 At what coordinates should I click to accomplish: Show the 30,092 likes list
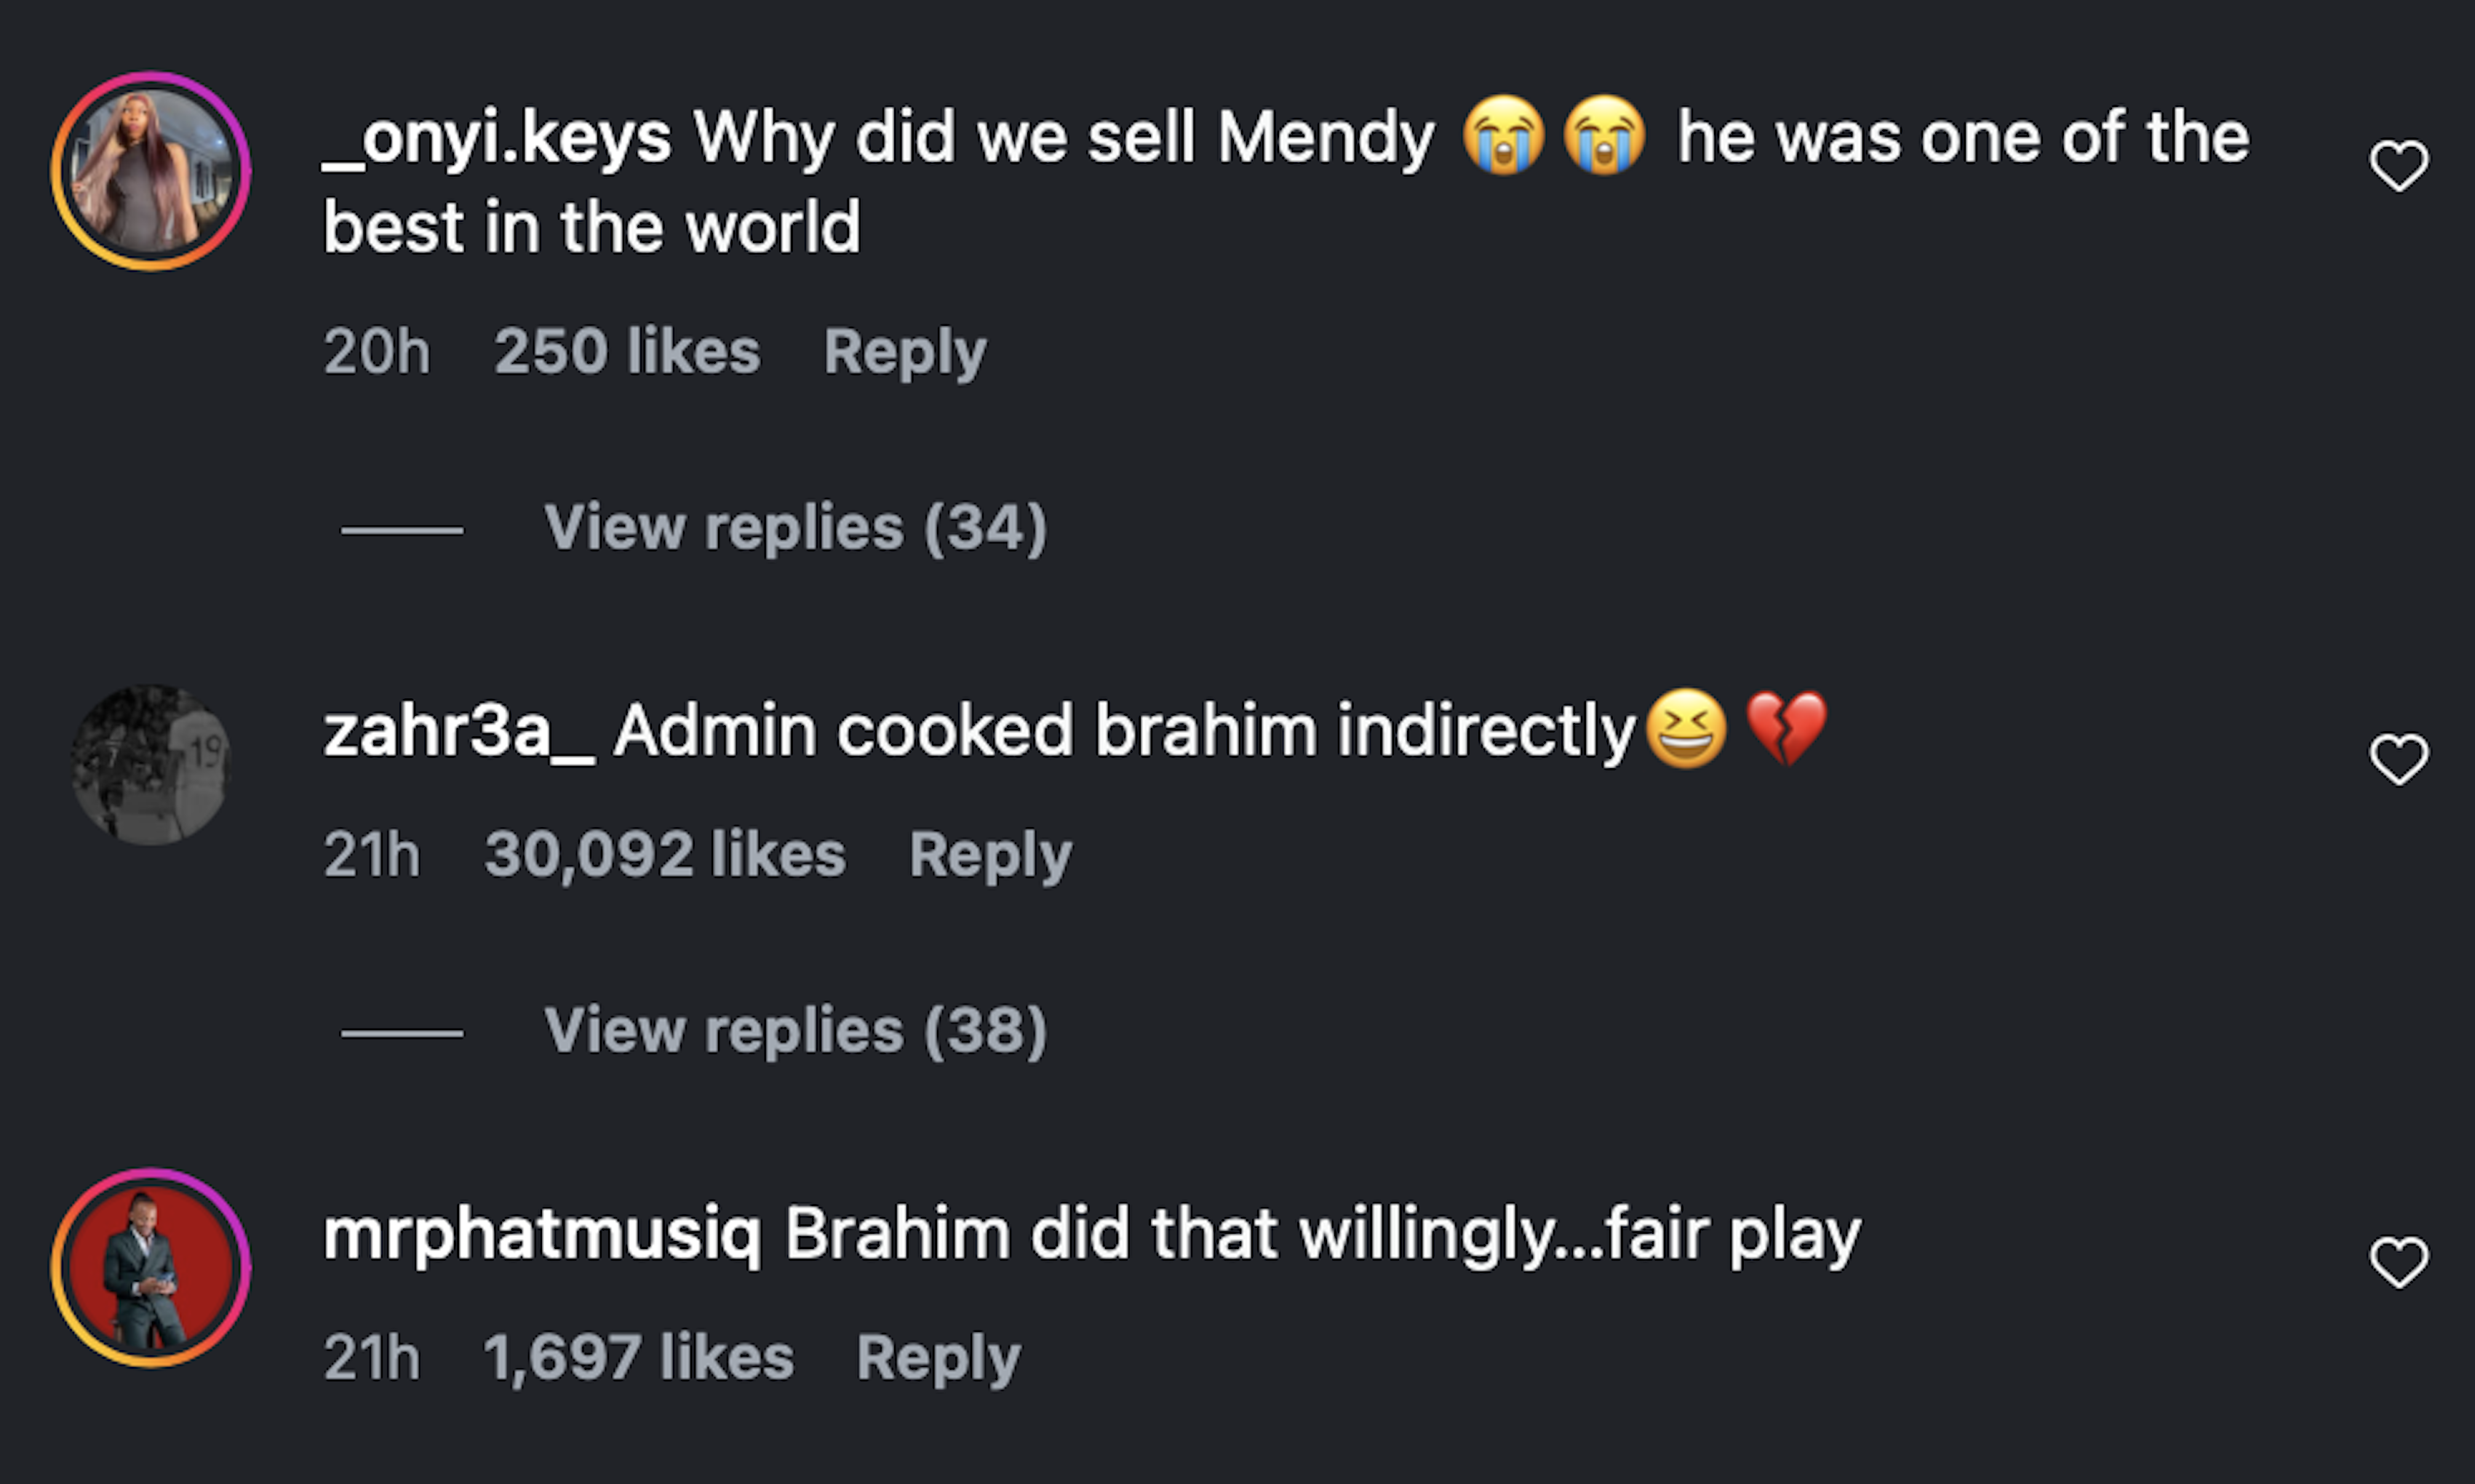point(665,855)
